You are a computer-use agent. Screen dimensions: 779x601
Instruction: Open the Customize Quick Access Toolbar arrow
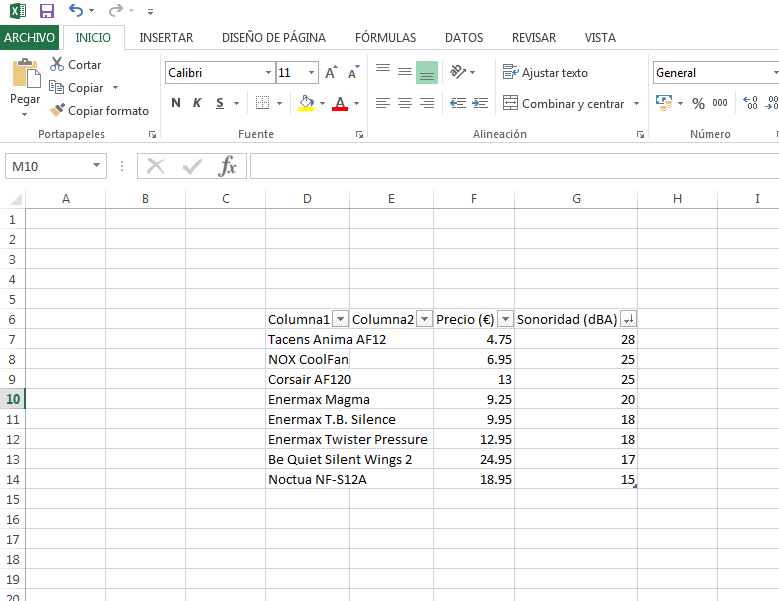(x=150, y=11)
